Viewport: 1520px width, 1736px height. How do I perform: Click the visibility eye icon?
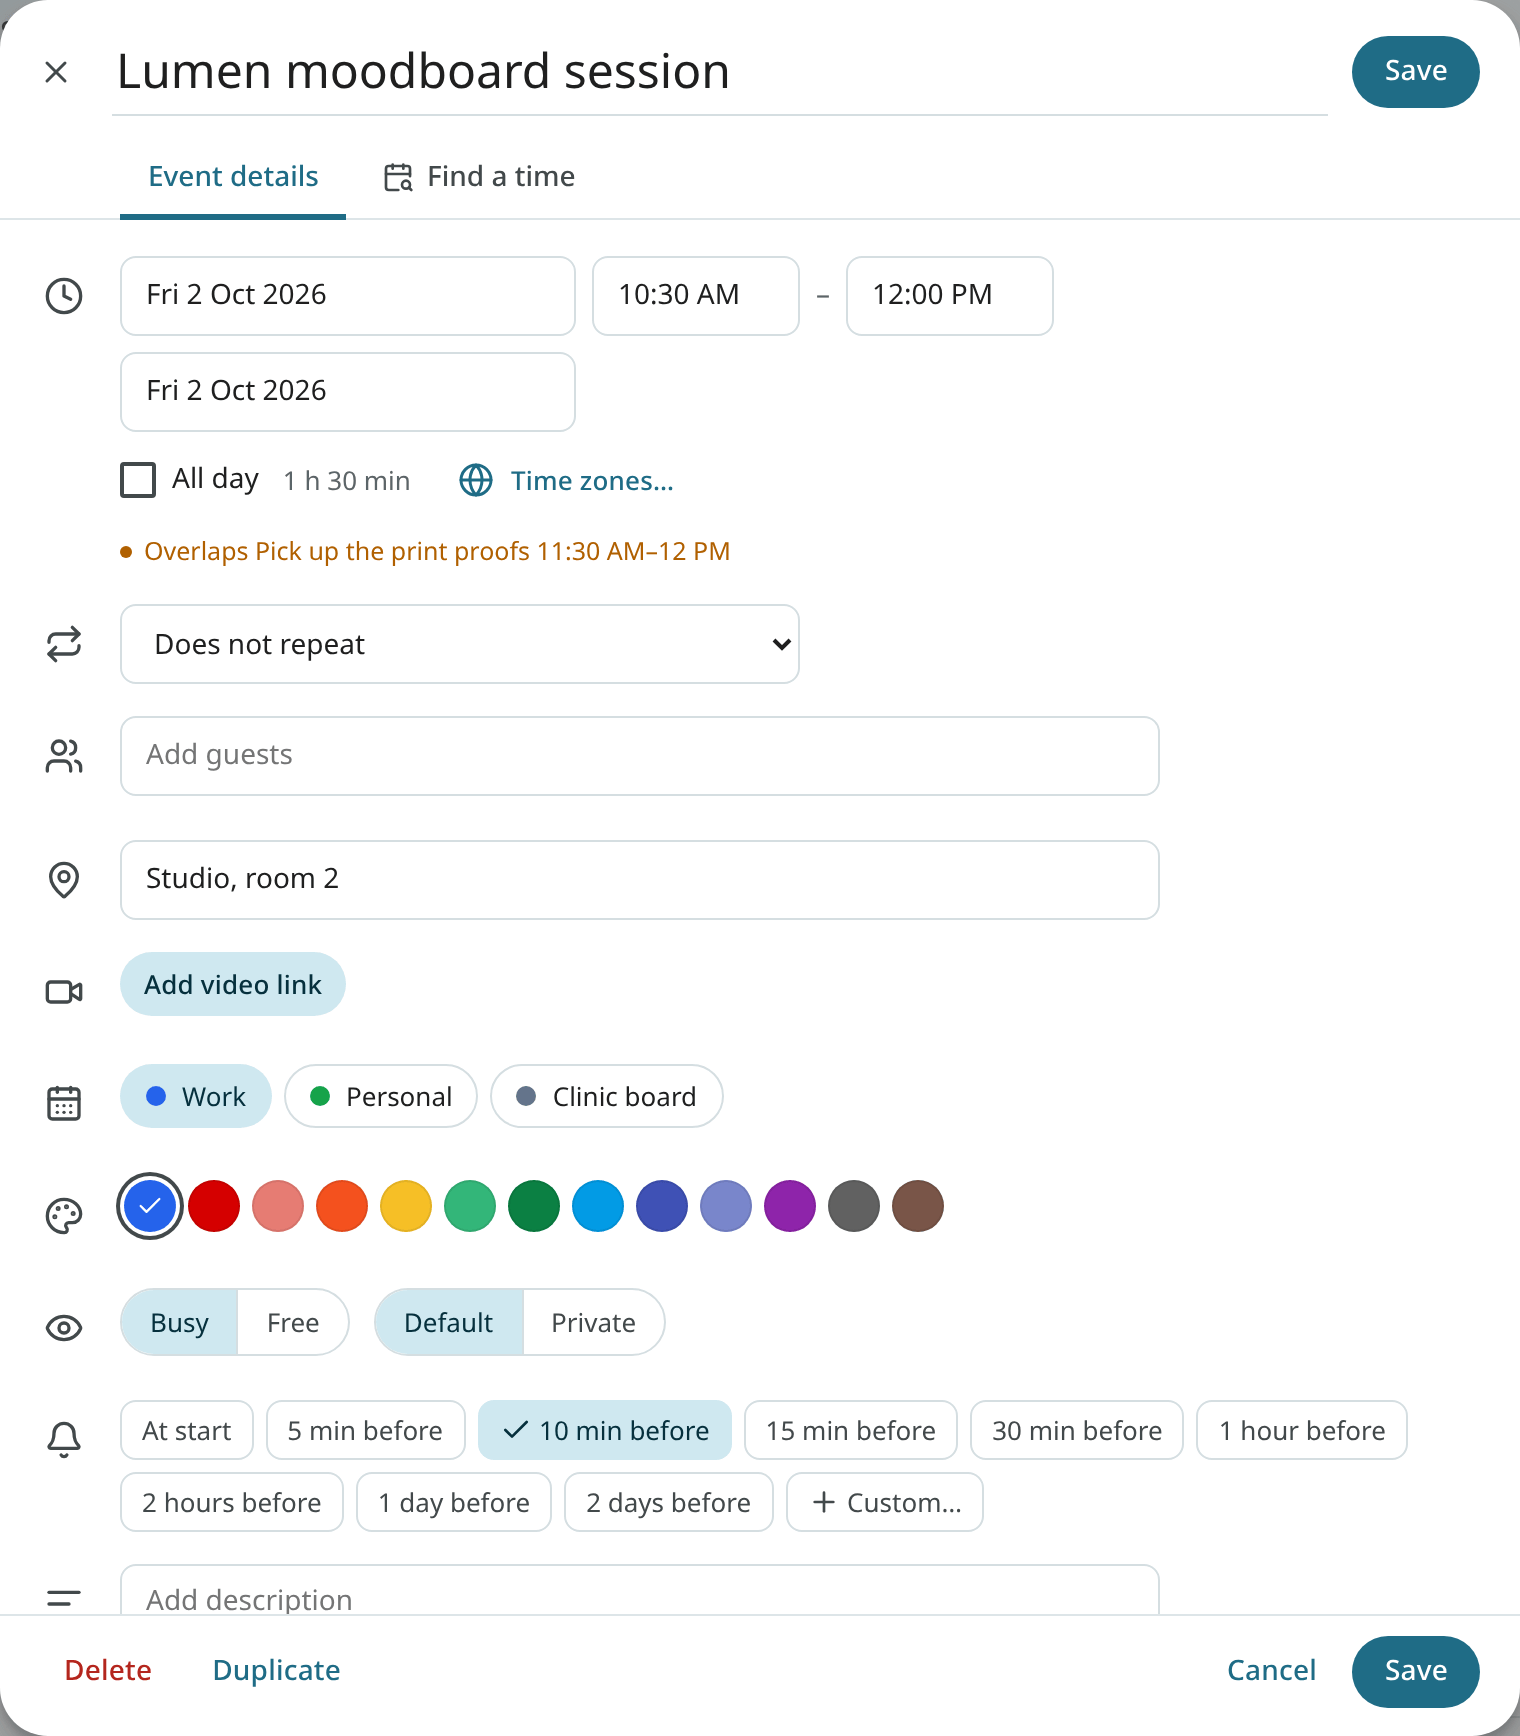point(64,1328)
